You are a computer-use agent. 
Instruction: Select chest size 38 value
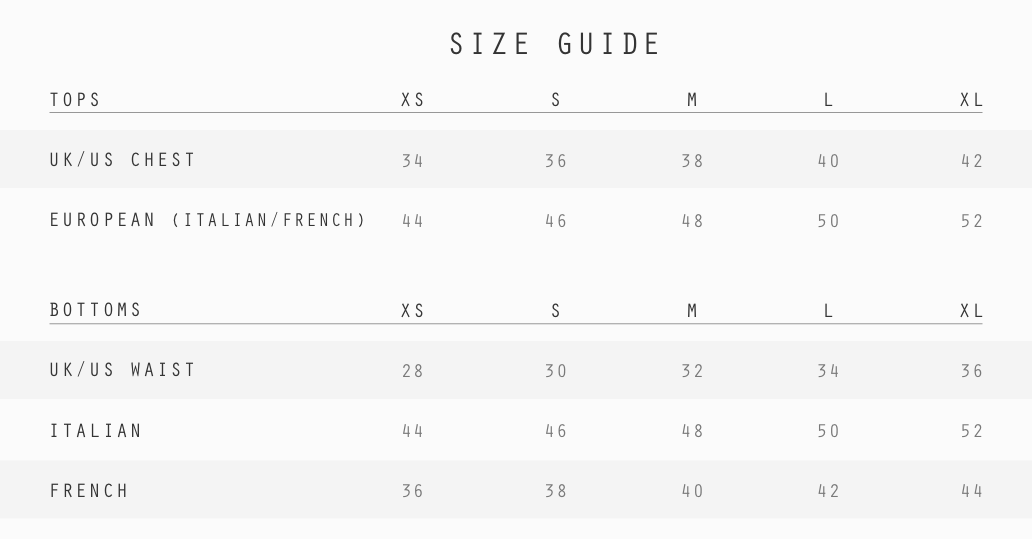[x=692, y=161]
